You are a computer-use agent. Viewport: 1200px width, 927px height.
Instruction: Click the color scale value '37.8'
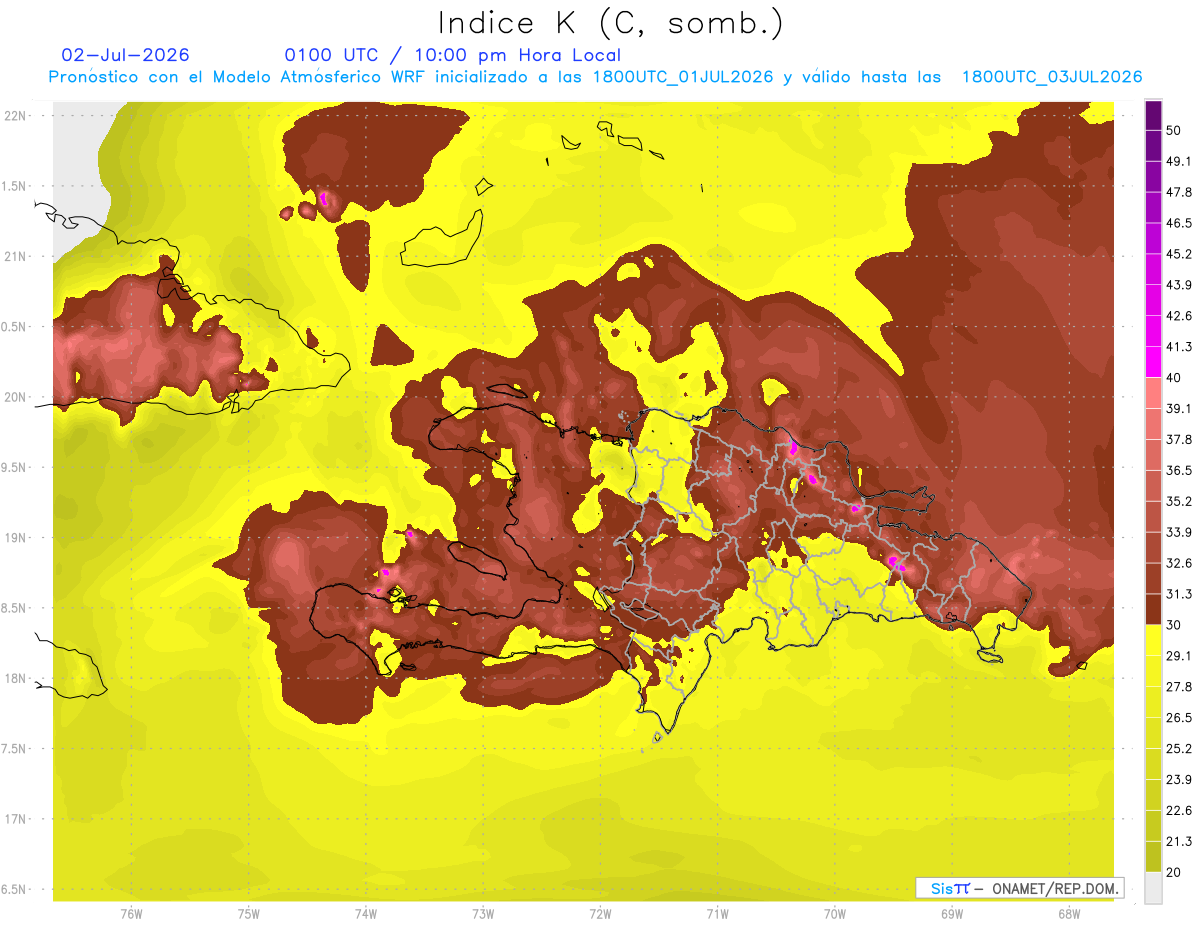coord(1179,440)
